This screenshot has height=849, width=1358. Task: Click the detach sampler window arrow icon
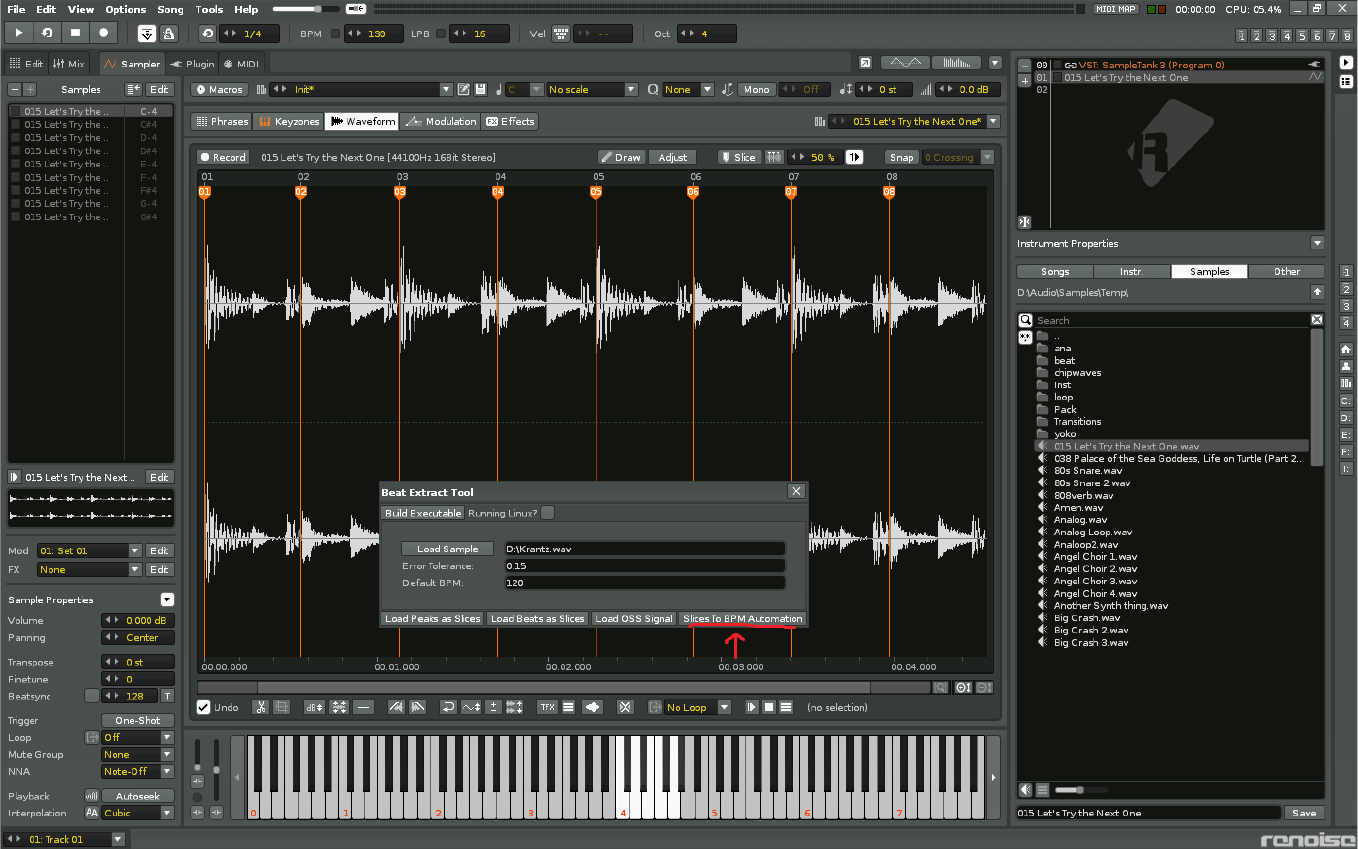click(x=865, y=63)
